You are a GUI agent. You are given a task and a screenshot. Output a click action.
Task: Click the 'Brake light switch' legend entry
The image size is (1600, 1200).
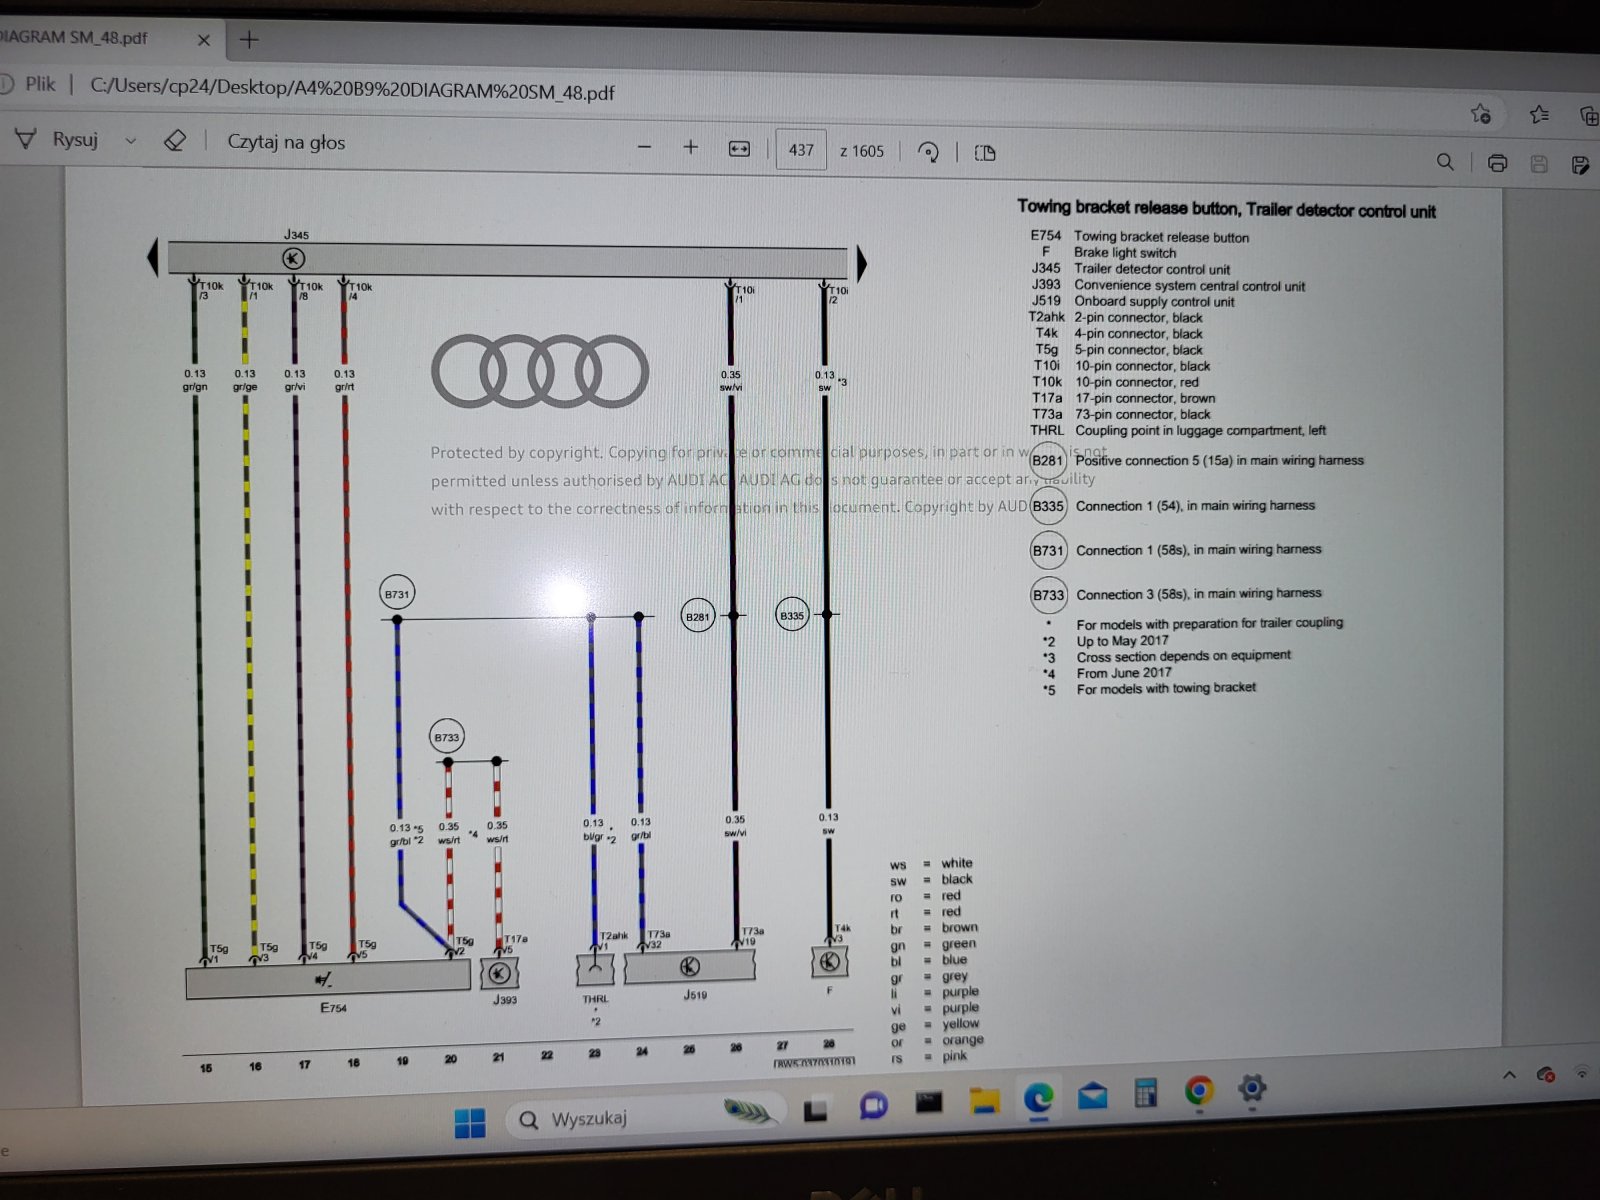(1125, 253)
